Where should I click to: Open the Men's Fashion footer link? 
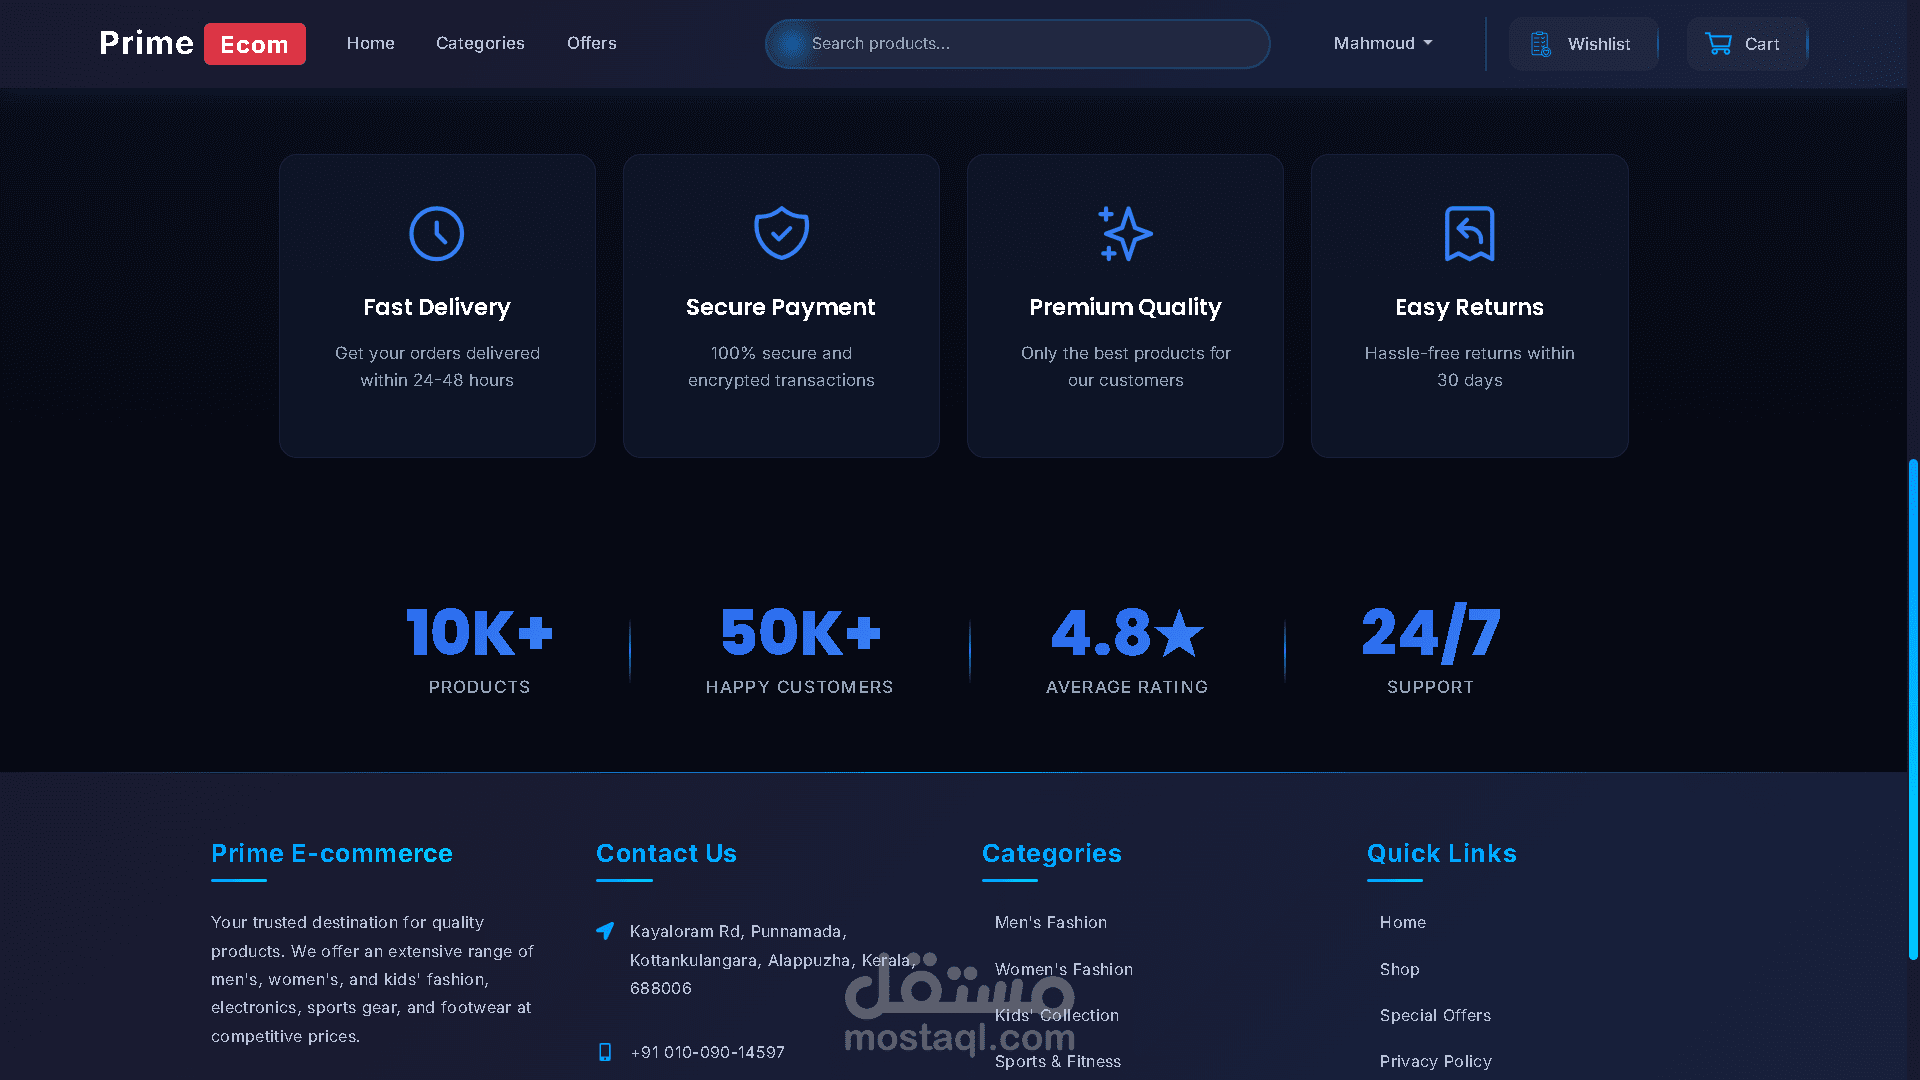(1050, 922)
